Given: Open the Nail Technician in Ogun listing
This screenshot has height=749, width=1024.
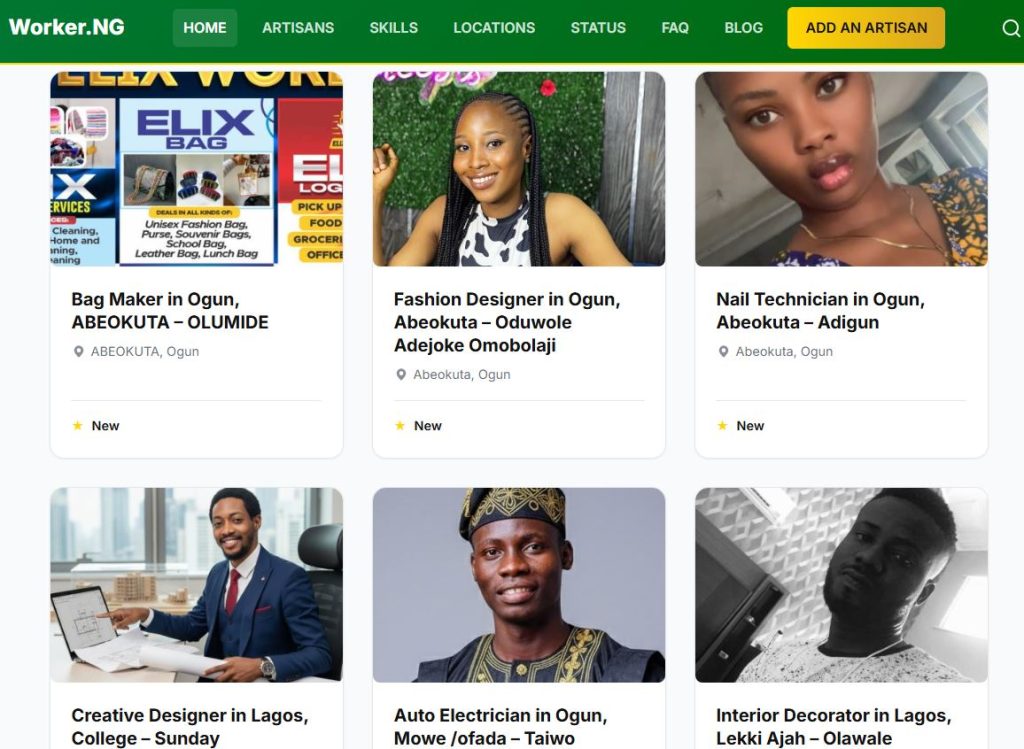Looking at the screenshot, I should tap(820, 310).
